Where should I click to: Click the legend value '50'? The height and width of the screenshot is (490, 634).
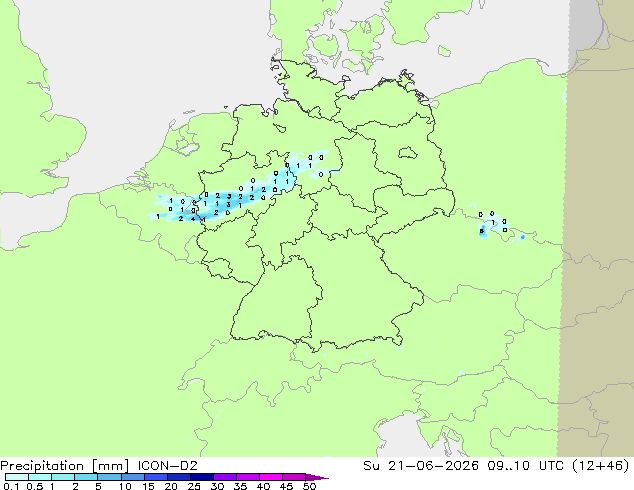point(309,486)
